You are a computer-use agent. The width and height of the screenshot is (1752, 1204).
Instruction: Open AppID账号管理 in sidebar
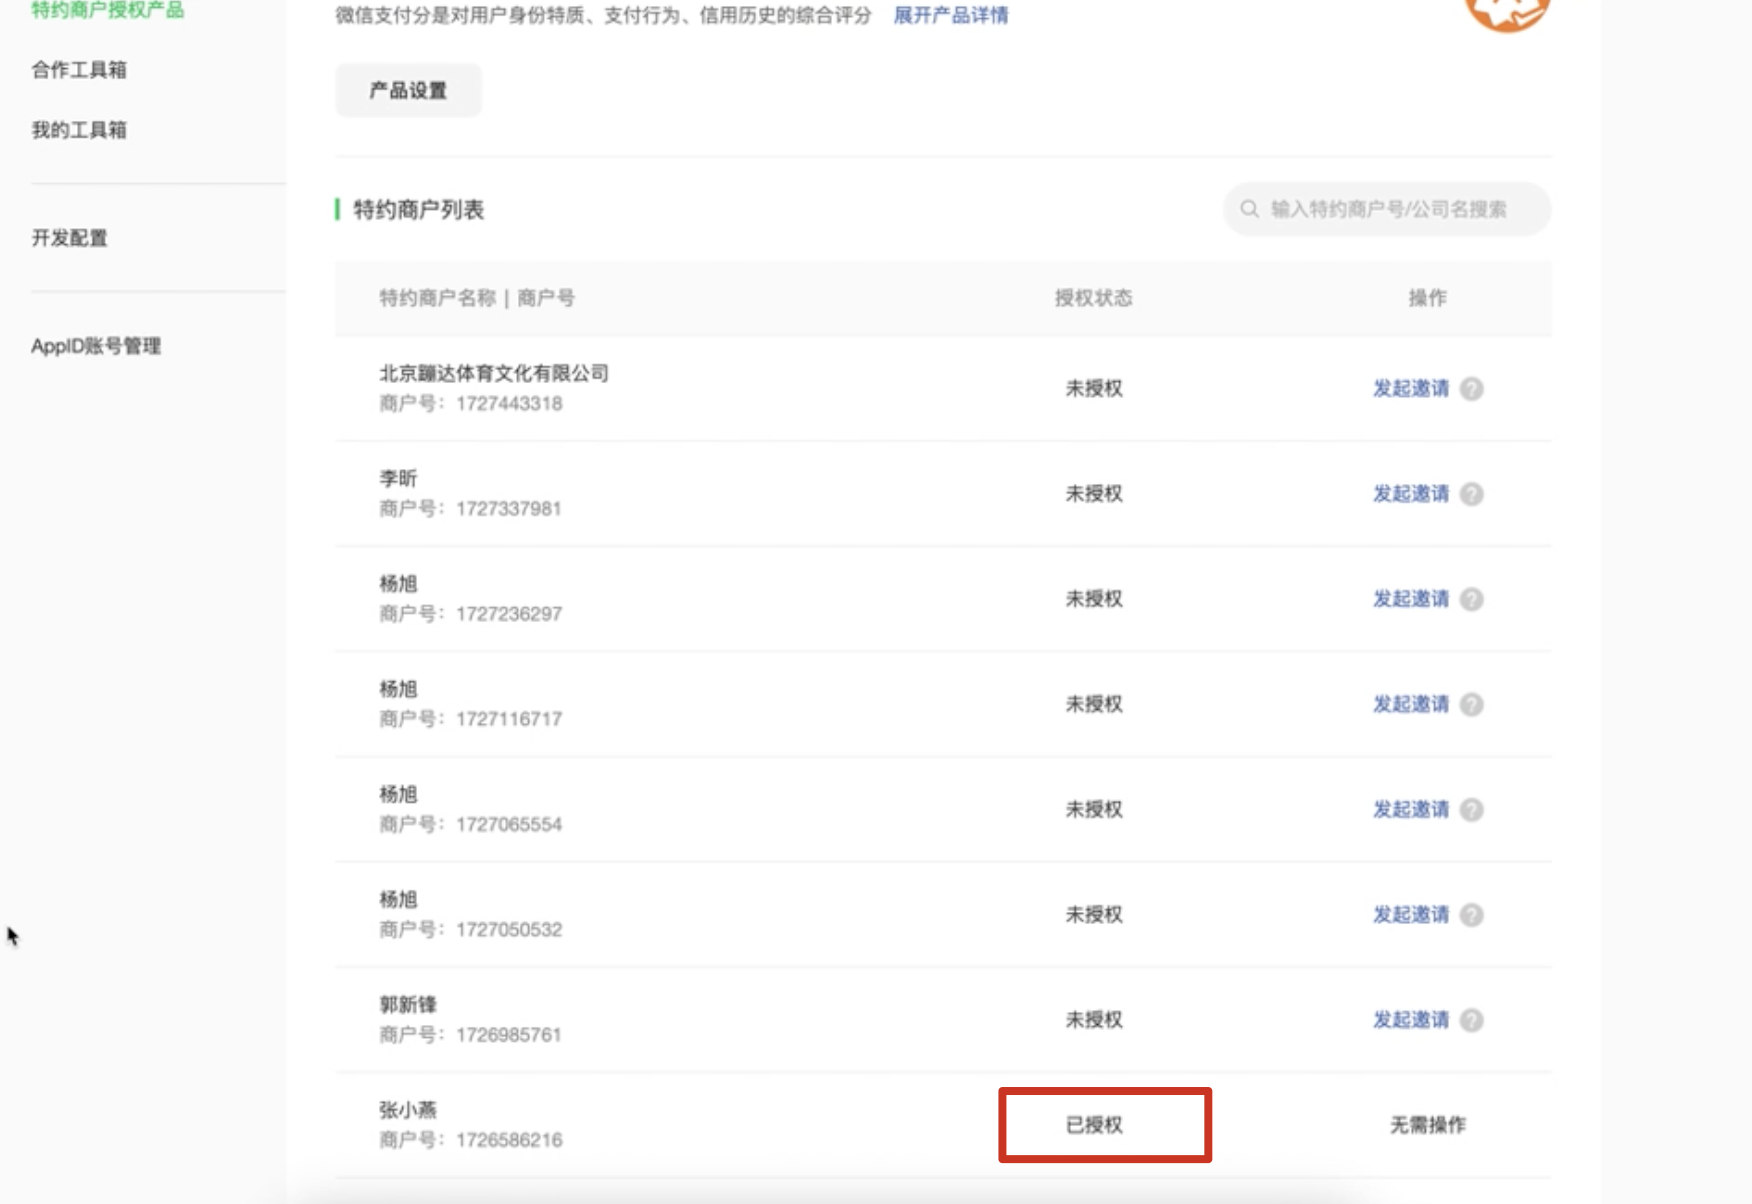[96, 346]
